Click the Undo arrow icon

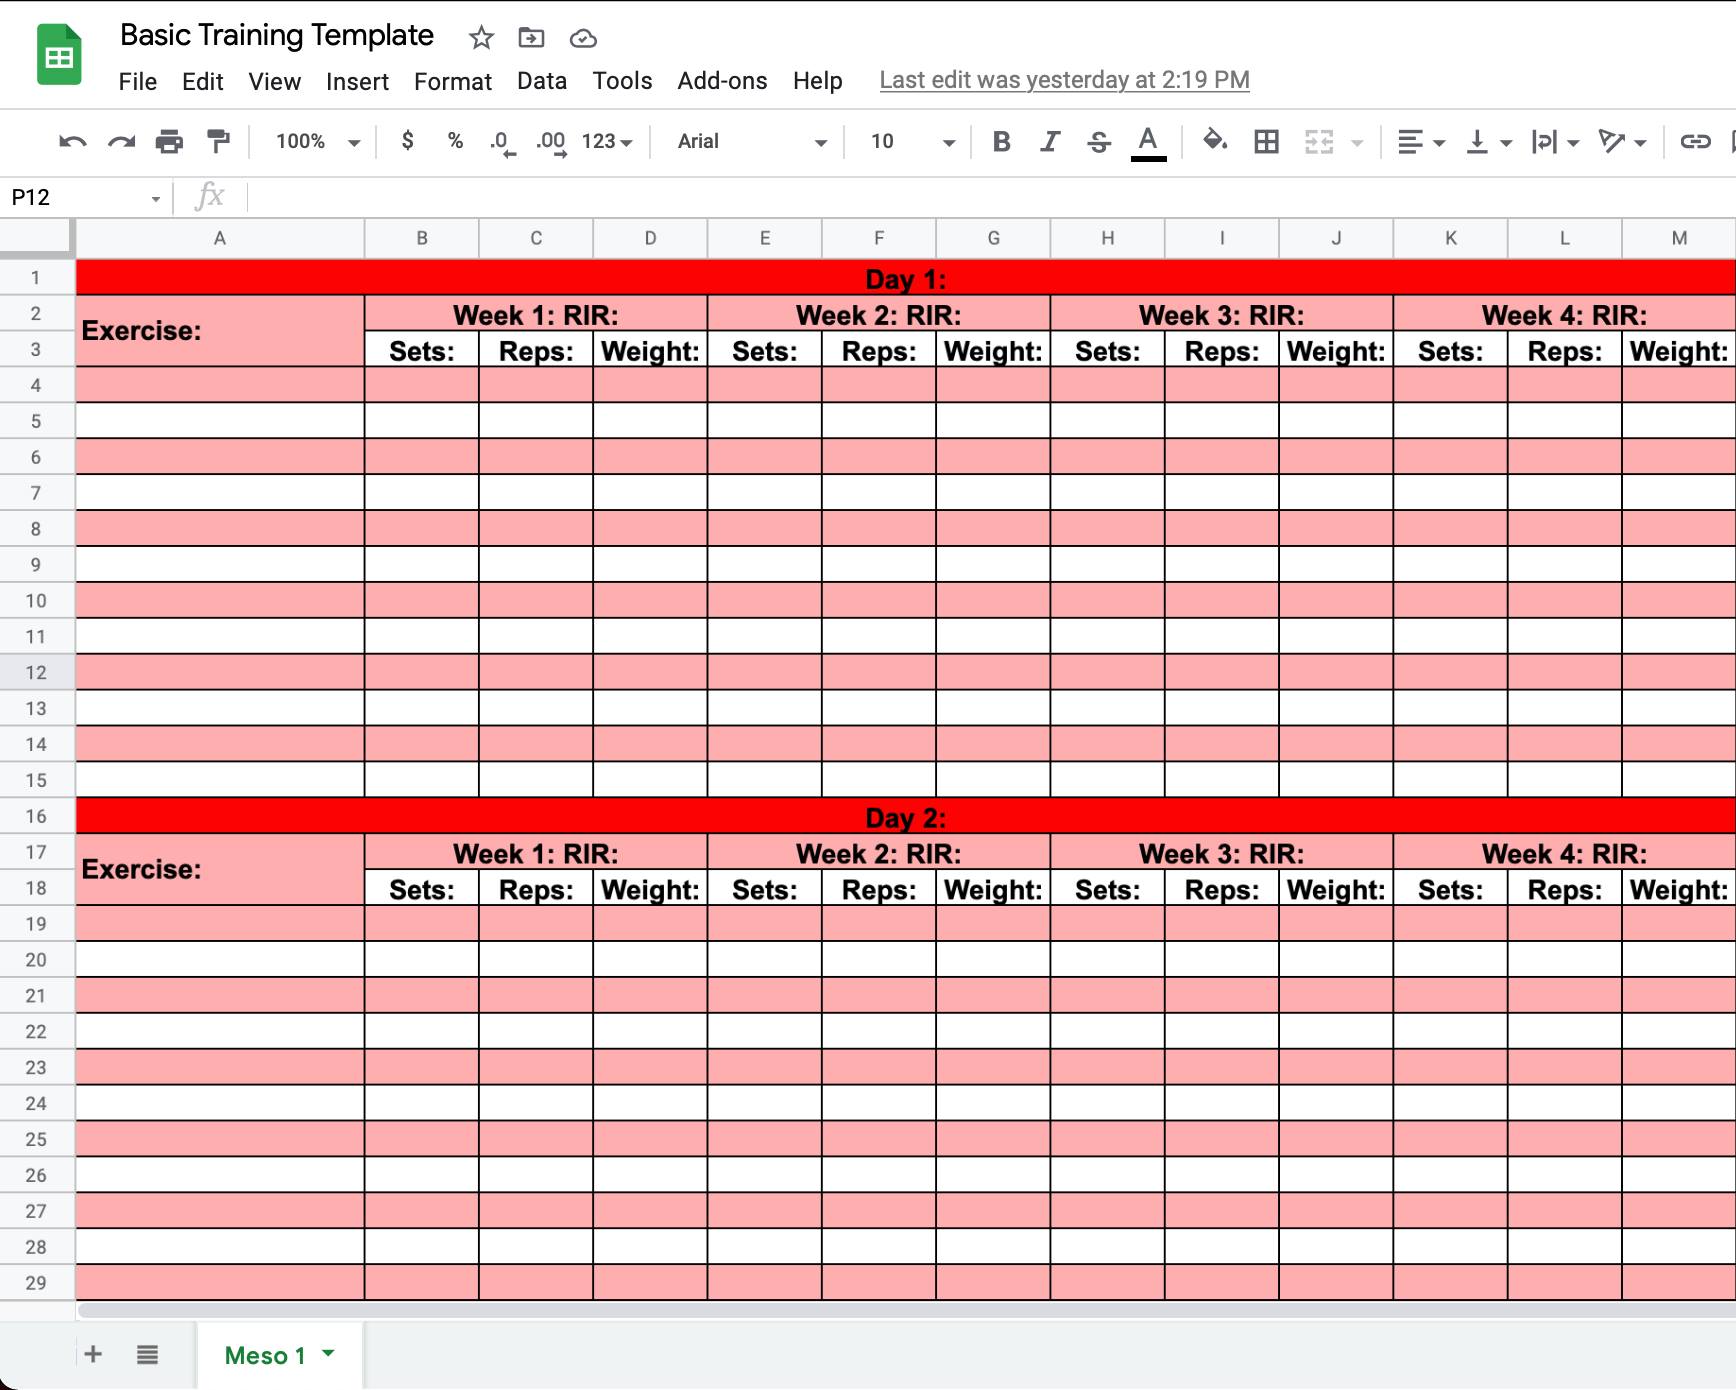pyautogui.click(x=73, y=142)
